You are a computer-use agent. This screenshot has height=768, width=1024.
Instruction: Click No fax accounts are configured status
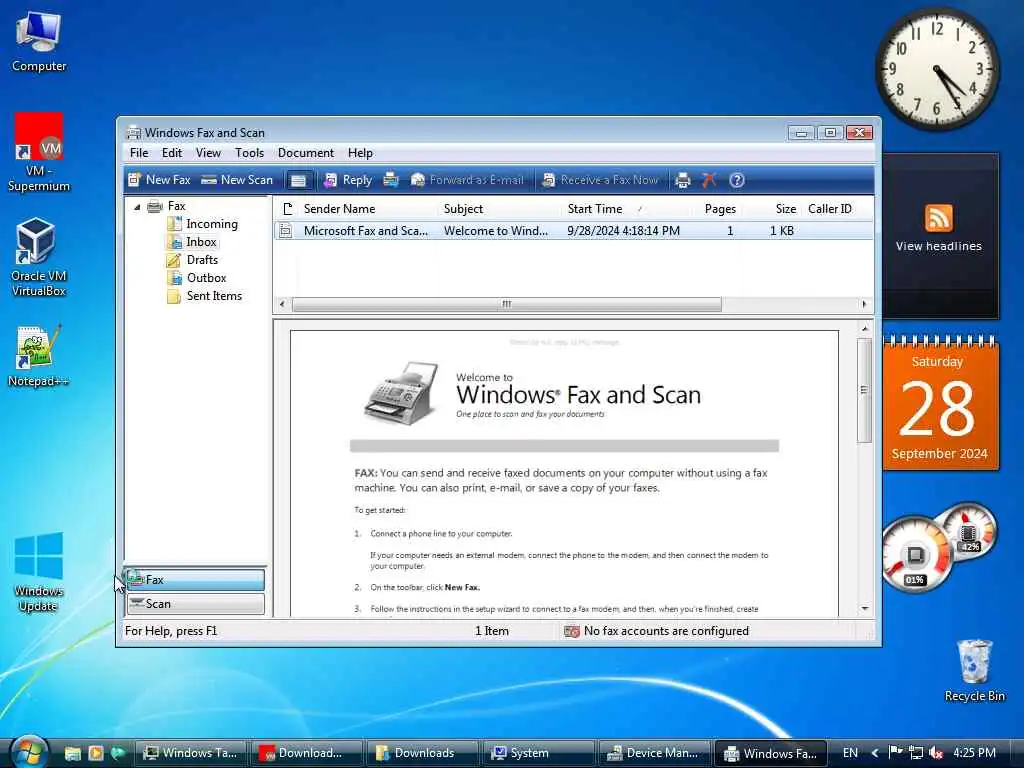click(657, 631)
